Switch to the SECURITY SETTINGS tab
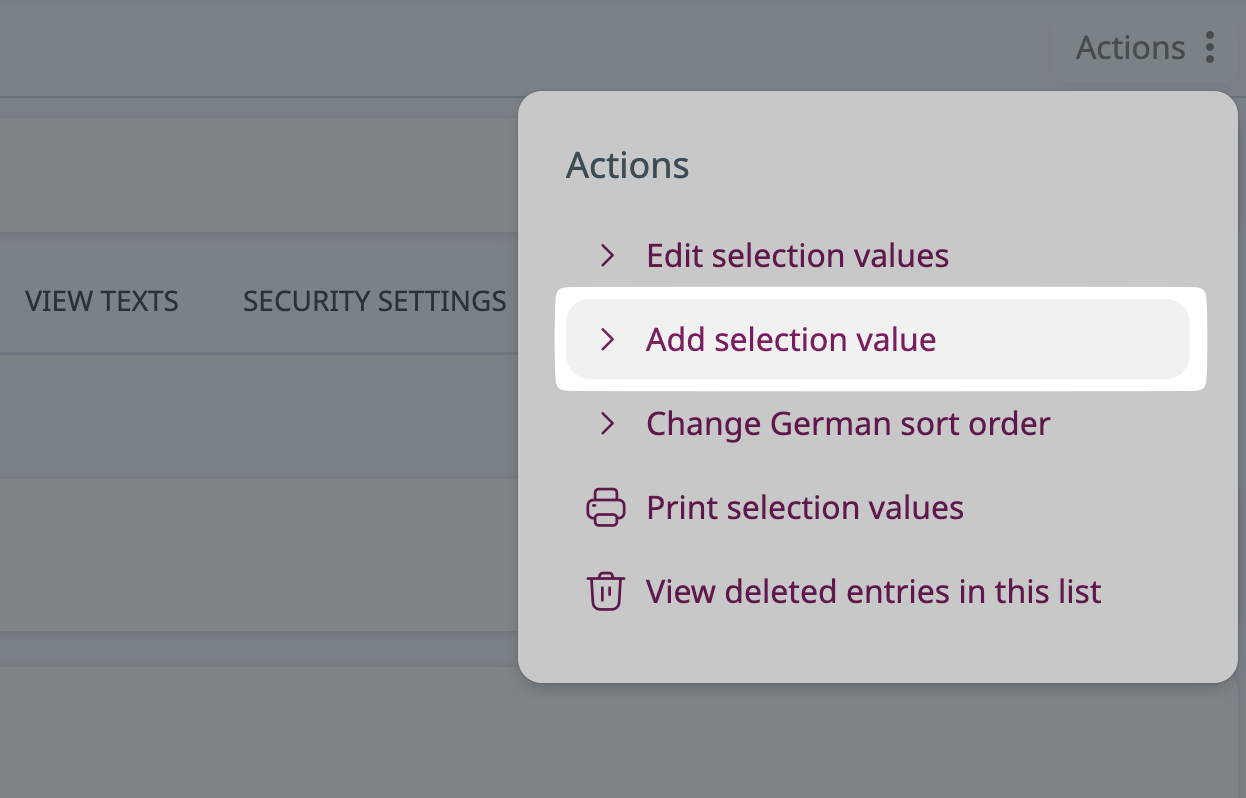 click(x=375, y=301)
